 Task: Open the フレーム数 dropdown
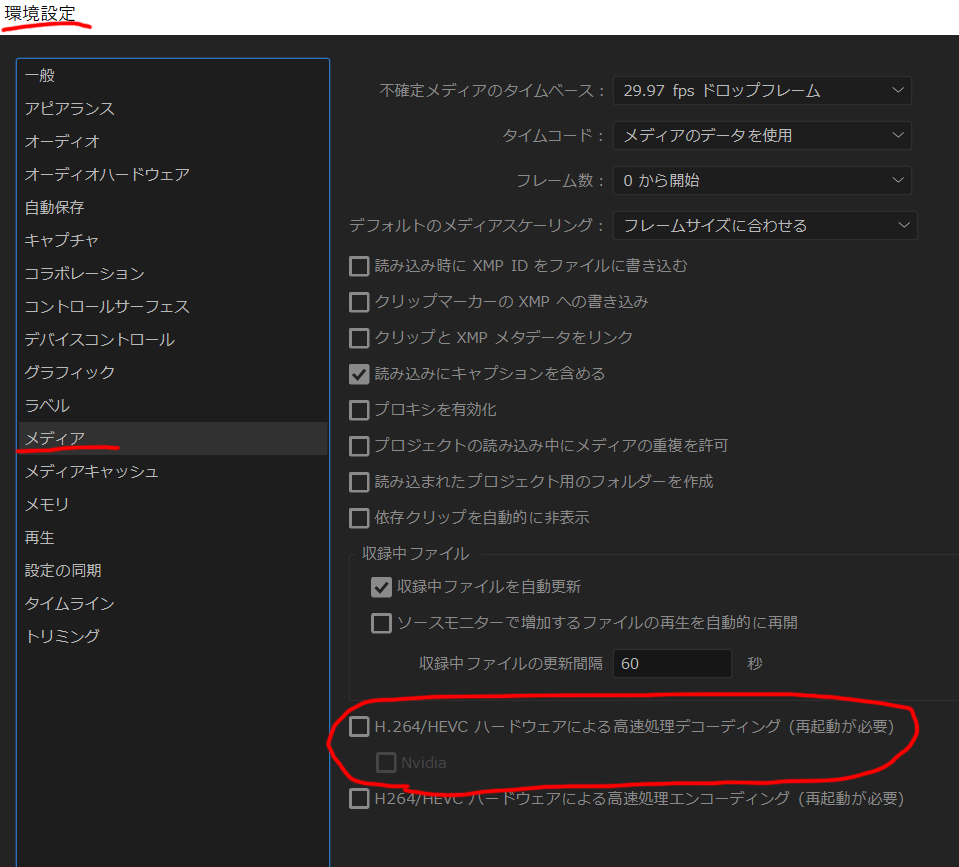(x=763, y=181)
